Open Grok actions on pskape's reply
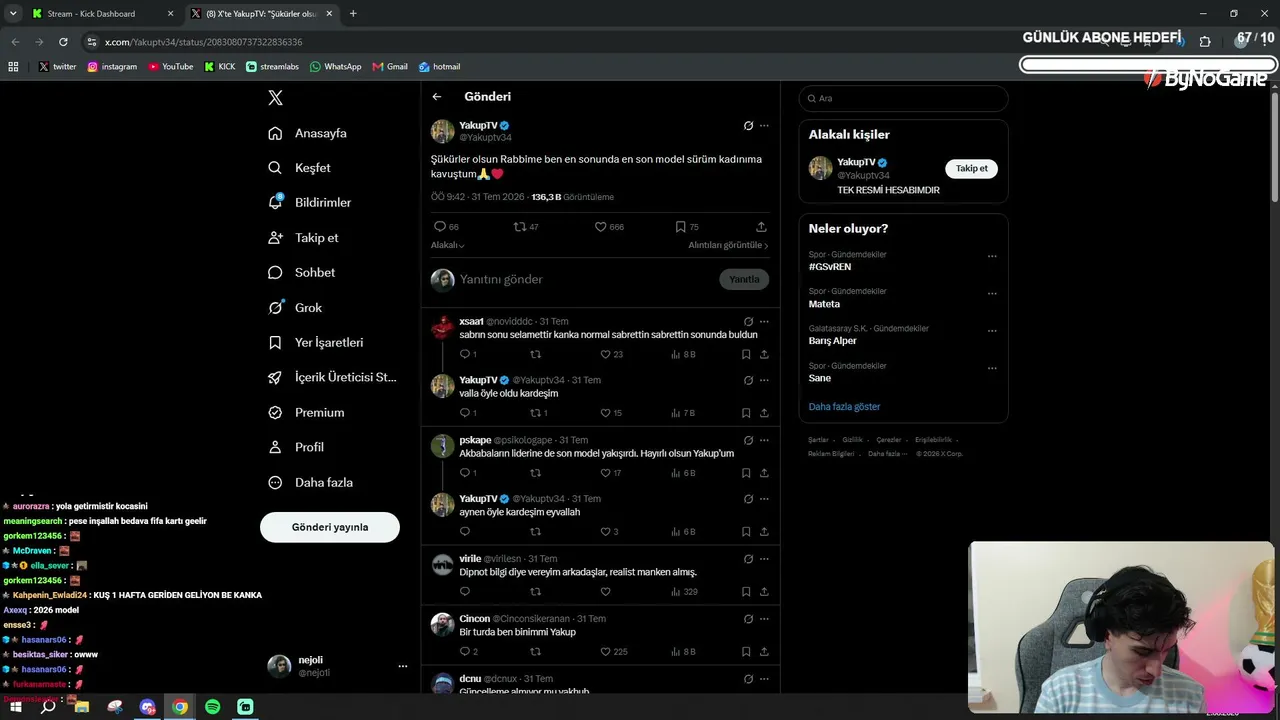 coord(748,440)
